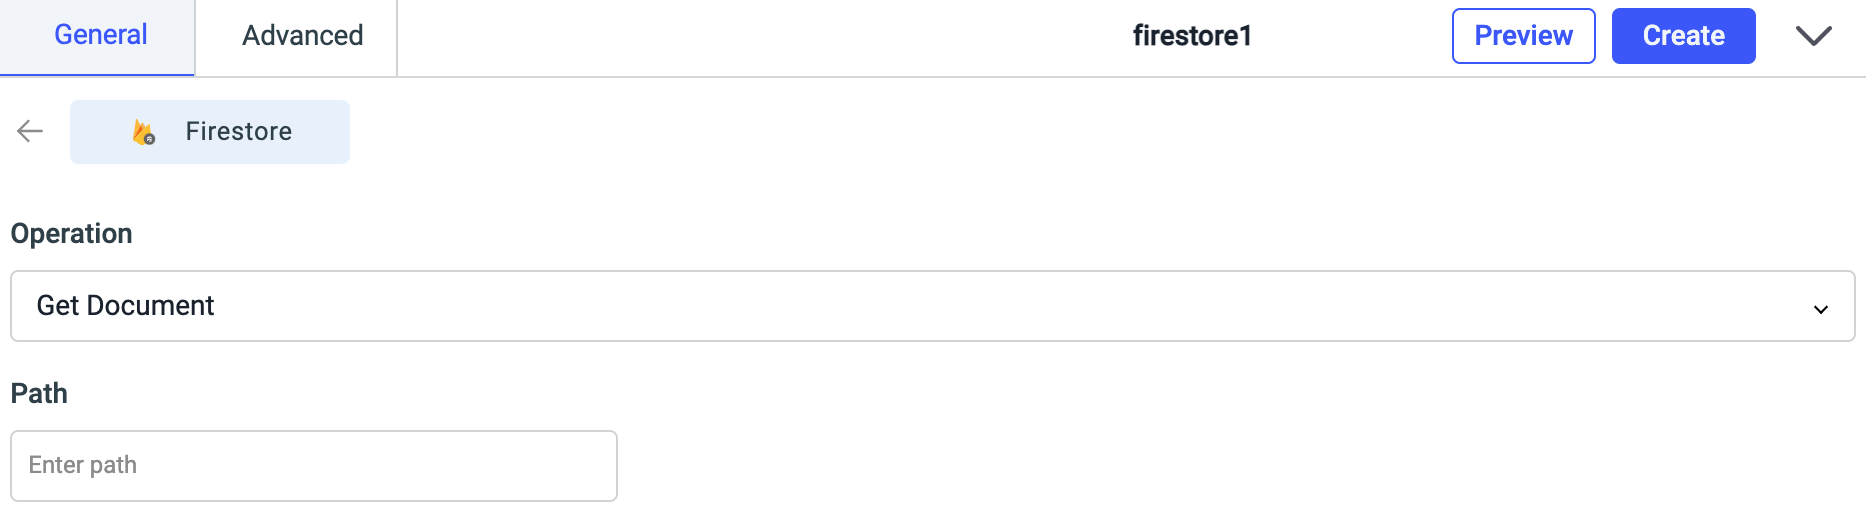Click the Path field label
This screenshot has width=1866, height=512.
[39, 394]
